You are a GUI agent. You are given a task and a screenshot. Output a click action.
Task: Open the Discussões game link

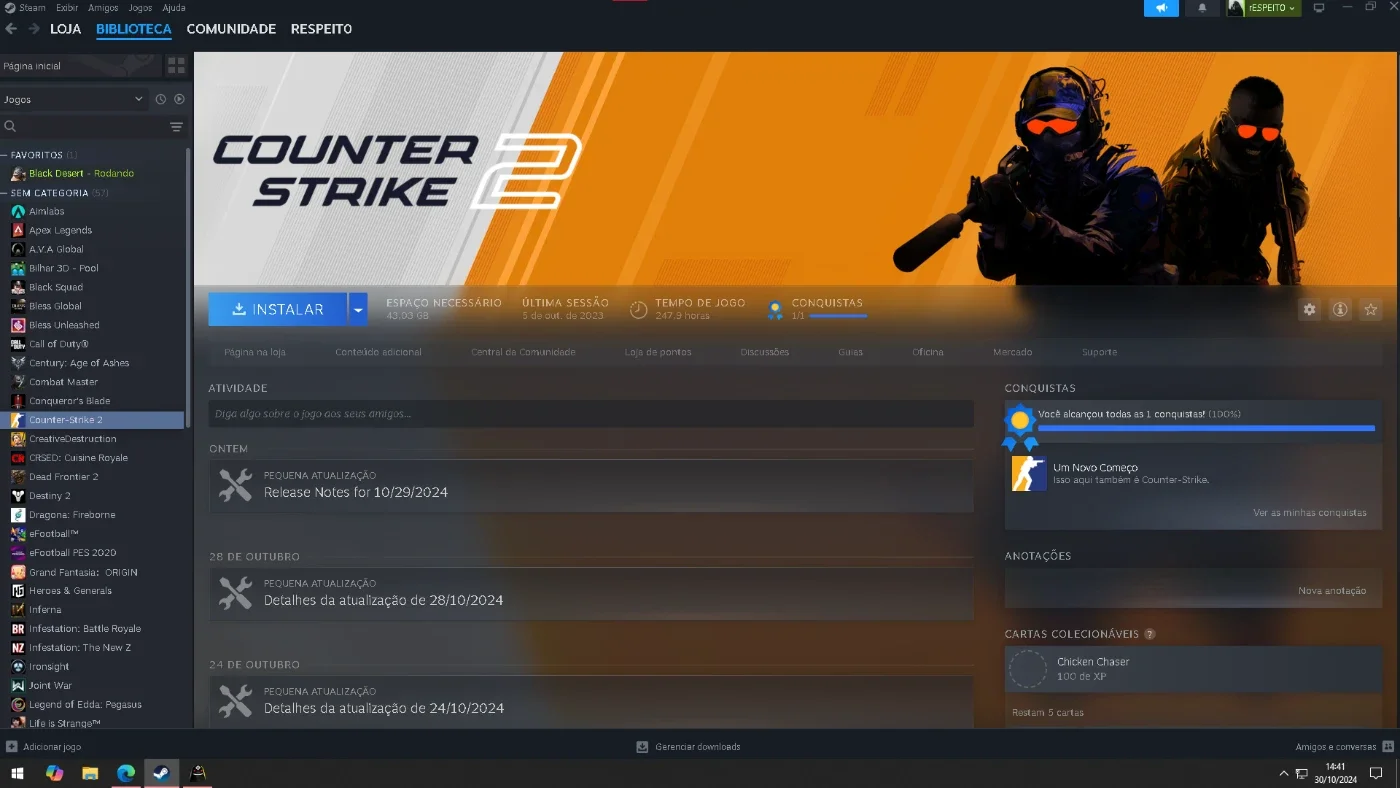765,352
